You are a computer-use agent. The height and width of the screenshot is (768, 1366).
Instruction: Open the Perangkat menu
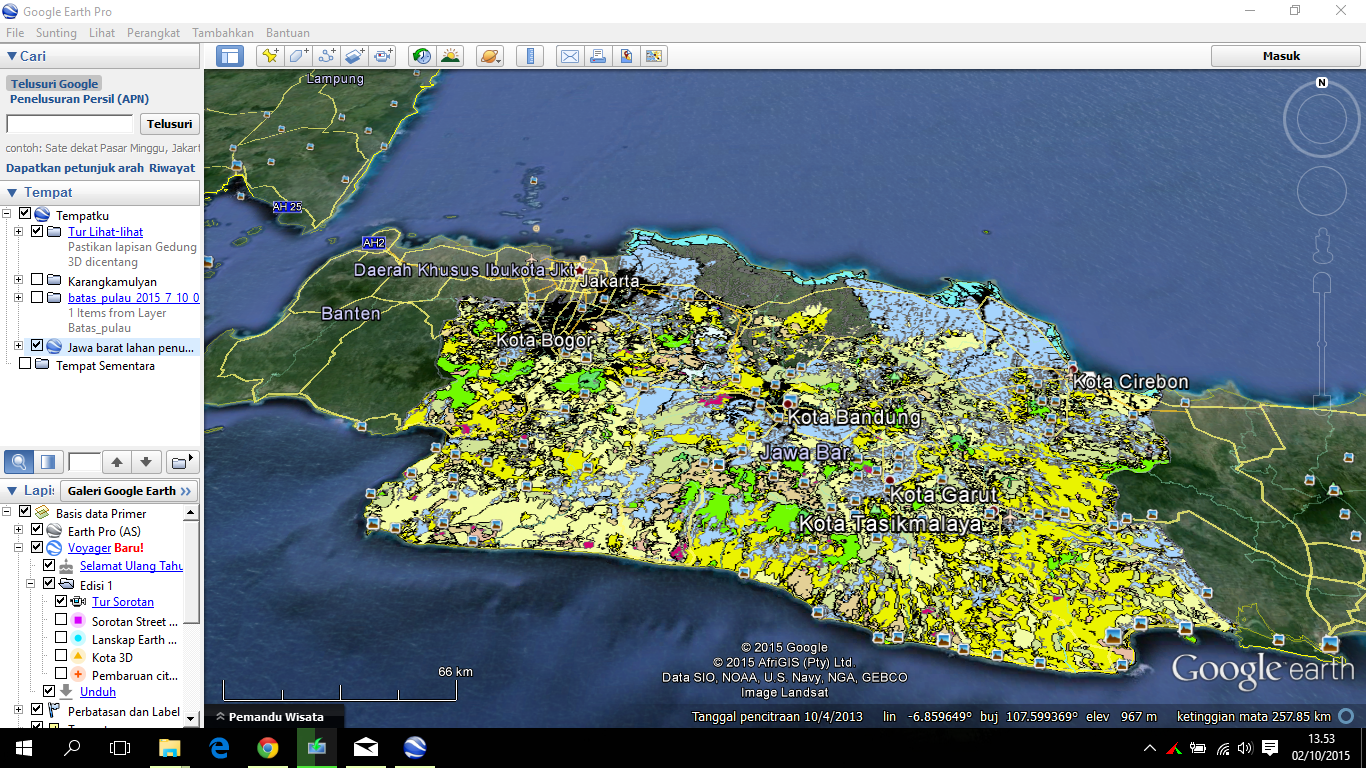click(153, 32)
